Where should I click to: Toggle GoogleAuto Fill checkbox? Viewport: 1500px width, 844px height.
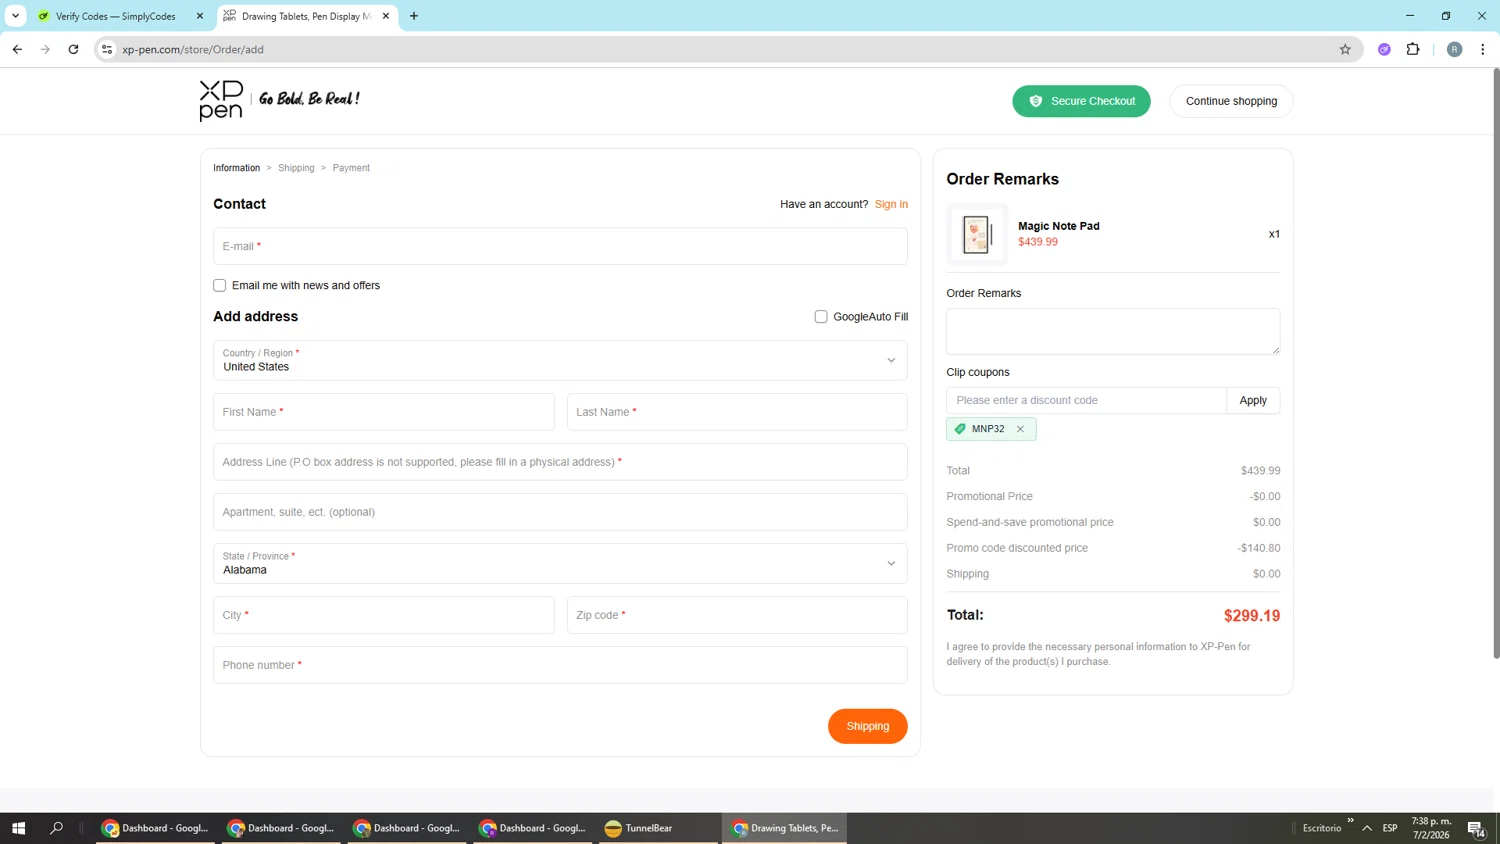tap(821, 317)
